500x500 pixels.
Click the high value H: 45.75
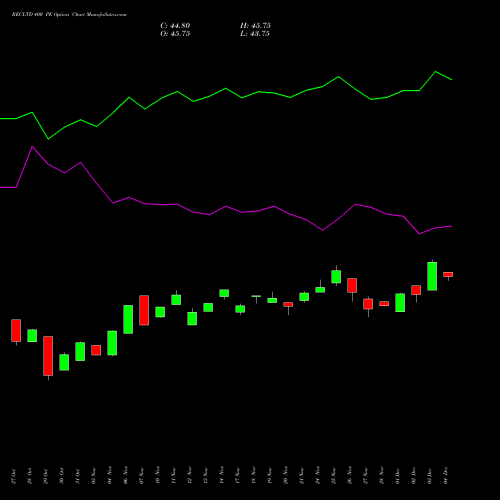[255, 26]
